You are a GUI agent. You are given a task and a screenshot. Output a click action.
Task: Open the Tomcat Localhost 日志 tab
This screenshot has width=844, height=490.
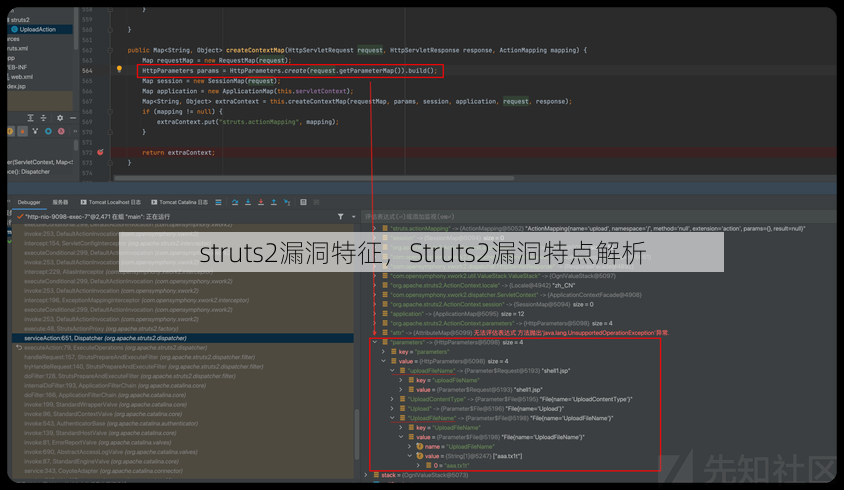point(111,202)
